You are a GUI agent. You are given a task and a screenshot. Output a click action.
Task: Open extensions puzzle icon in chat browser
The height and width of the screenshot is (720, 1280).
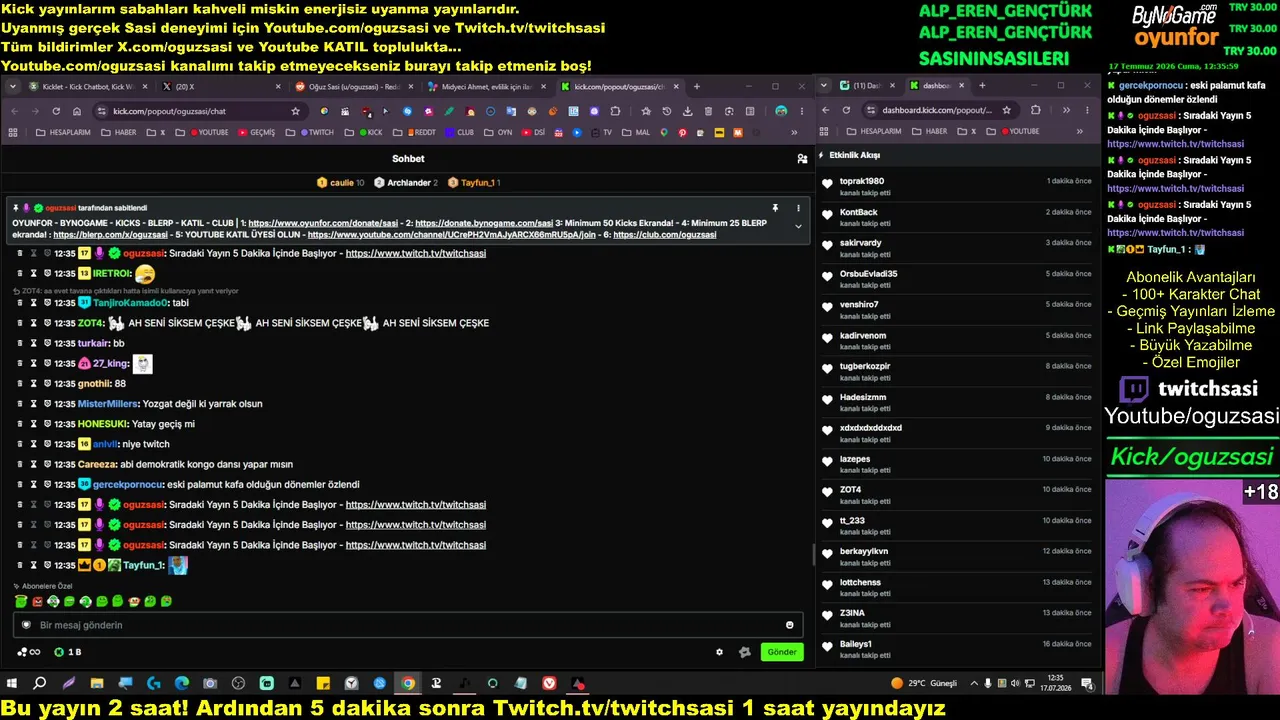(x=615, y=111)
